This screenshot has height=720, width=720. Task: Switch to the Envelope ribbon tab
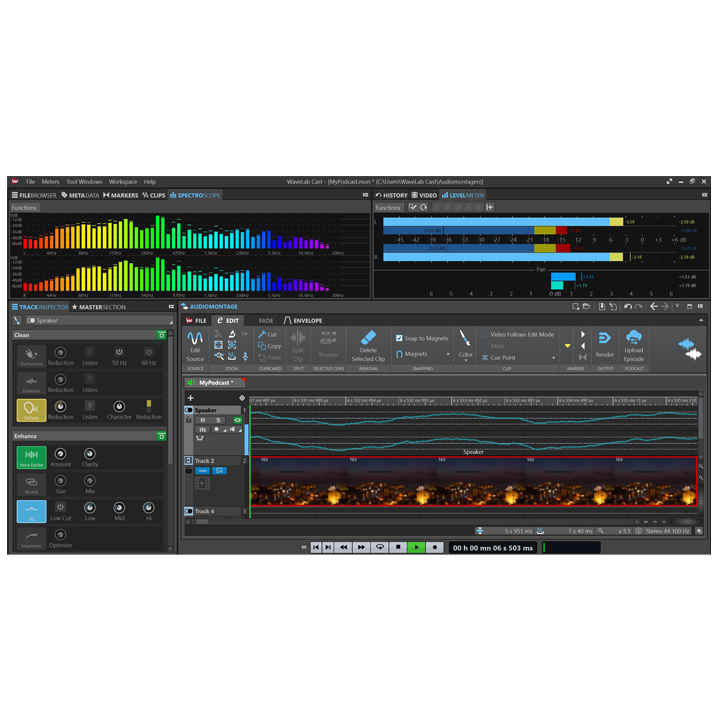point(305,320)
